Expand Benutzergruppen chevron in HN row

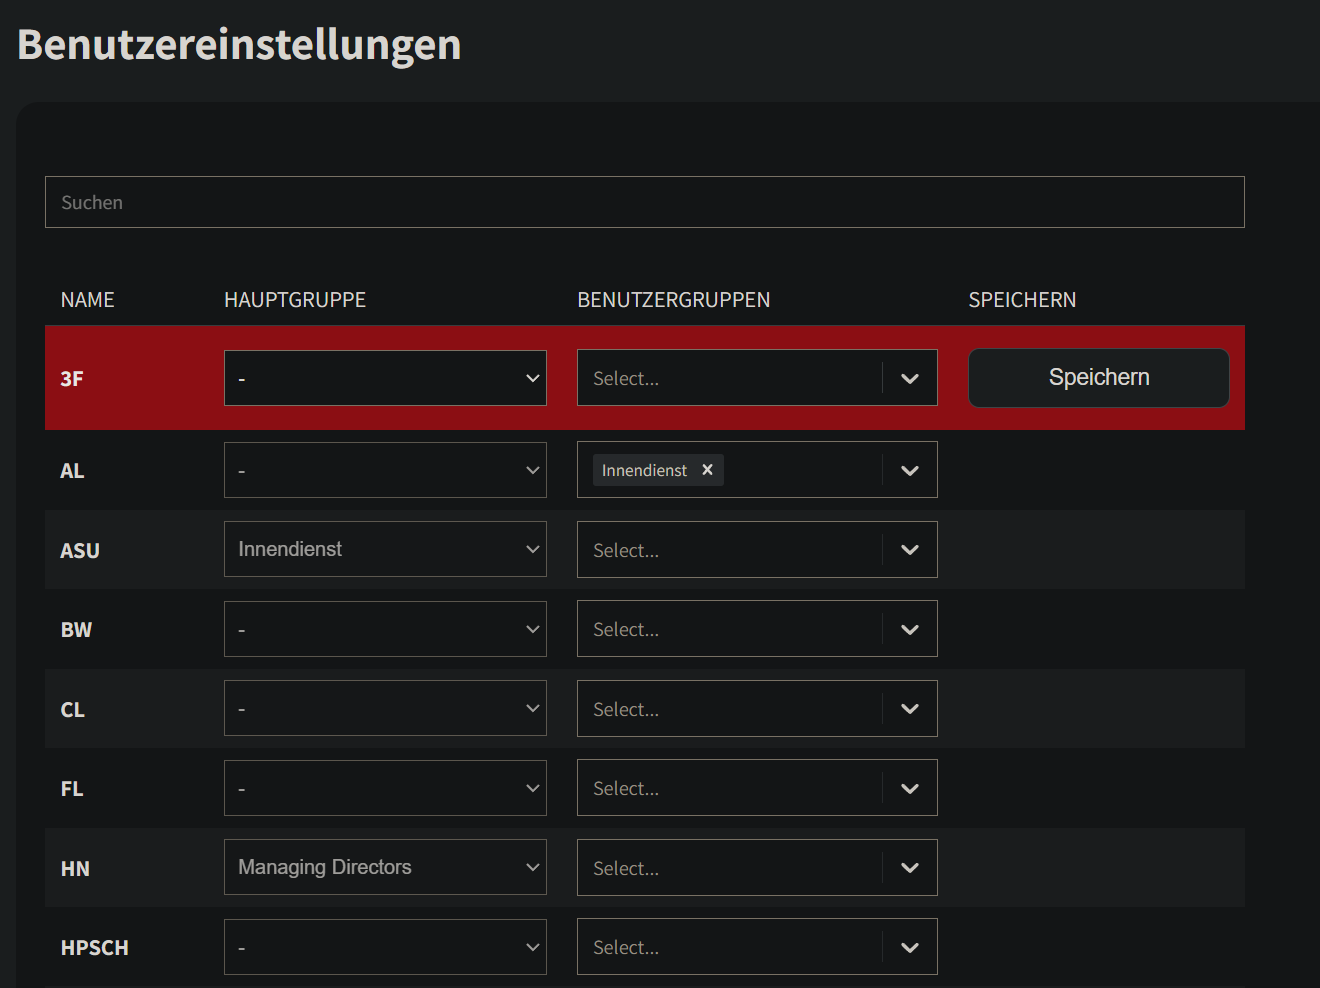click(909, 867)
